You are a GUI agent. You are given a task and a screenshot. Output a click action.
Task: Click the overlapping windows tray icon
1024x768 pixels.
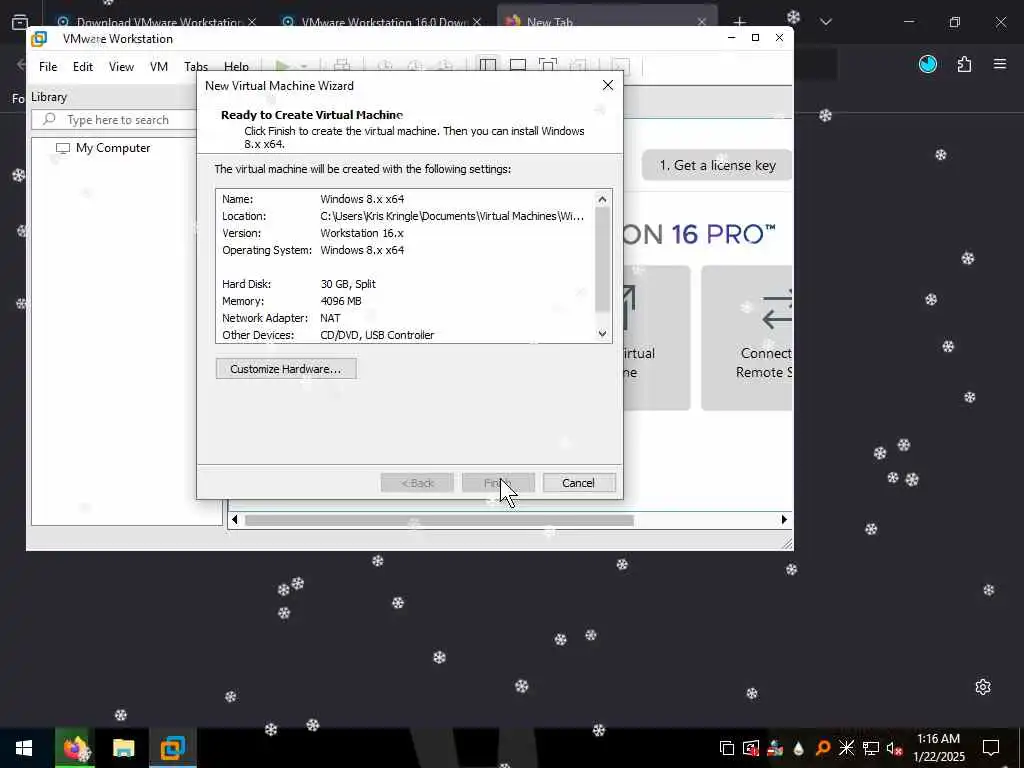tap(726, 748)
